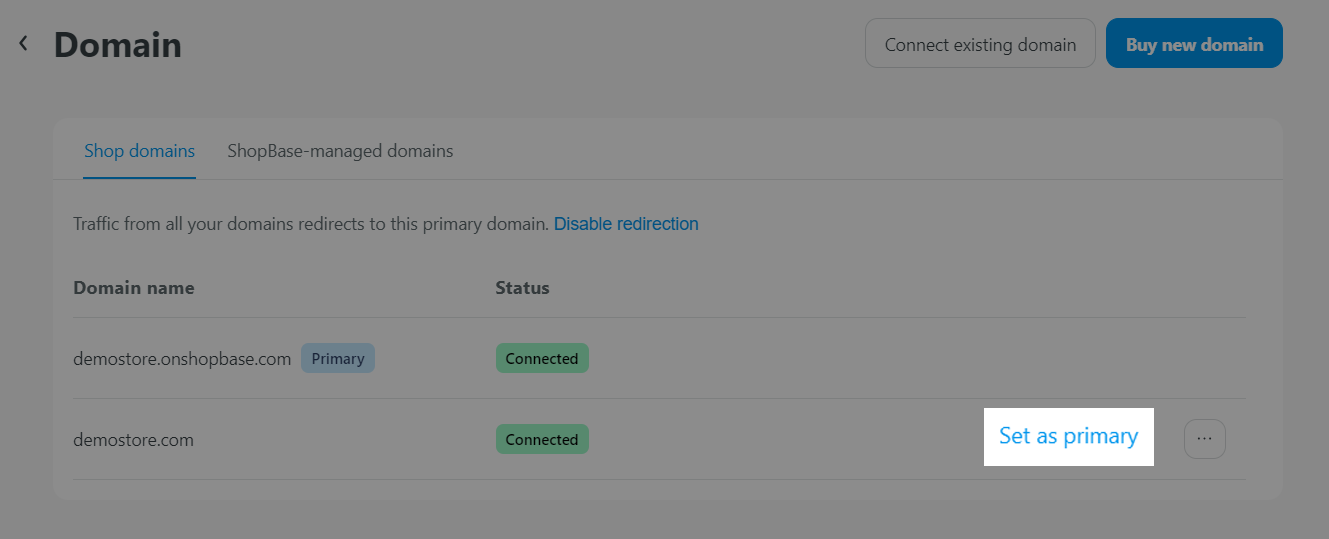Click the back arrow beside Domain
1329x539 pixels.
pos(23,44)
